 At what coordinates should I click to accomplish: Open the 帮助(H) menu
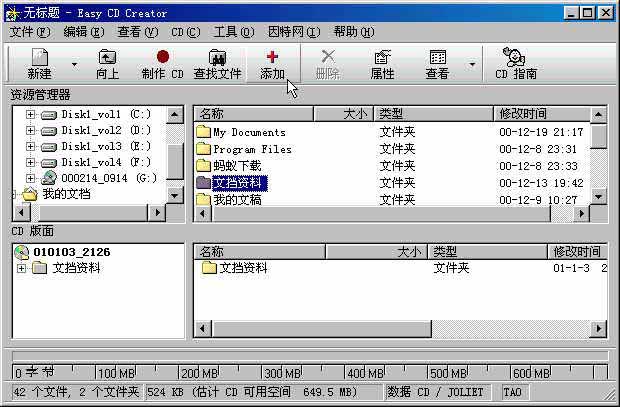(x=353, y=32)
